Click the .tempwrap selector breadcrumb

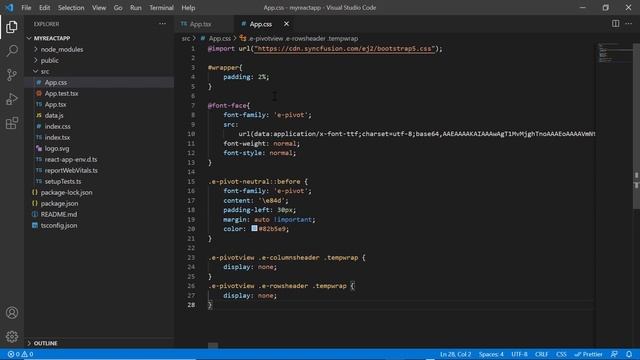(303, 38)
